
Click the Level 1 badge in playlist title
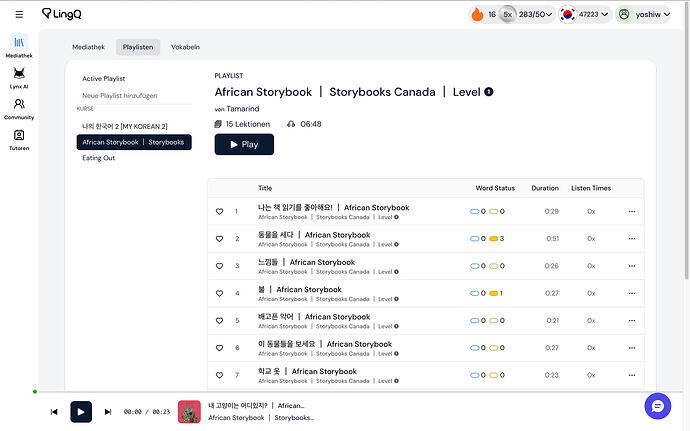pos(488,92)
